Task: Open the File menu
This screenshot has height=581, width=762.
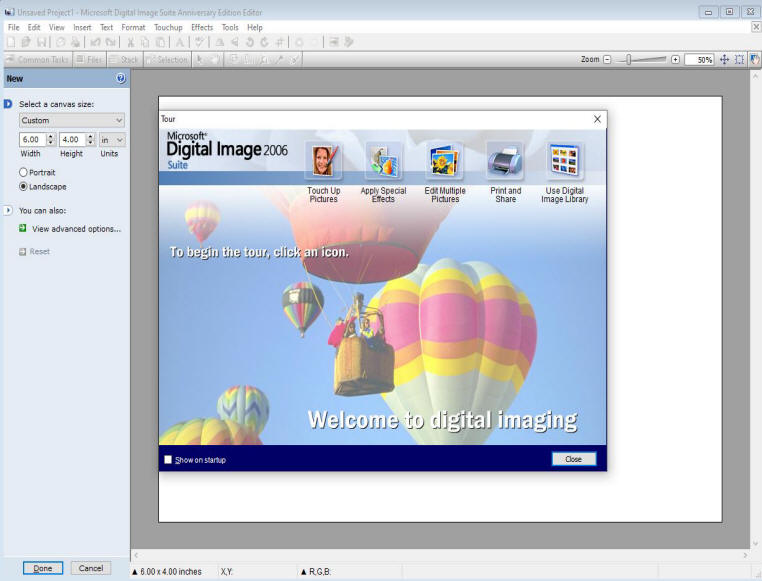Action: (14, 27)
